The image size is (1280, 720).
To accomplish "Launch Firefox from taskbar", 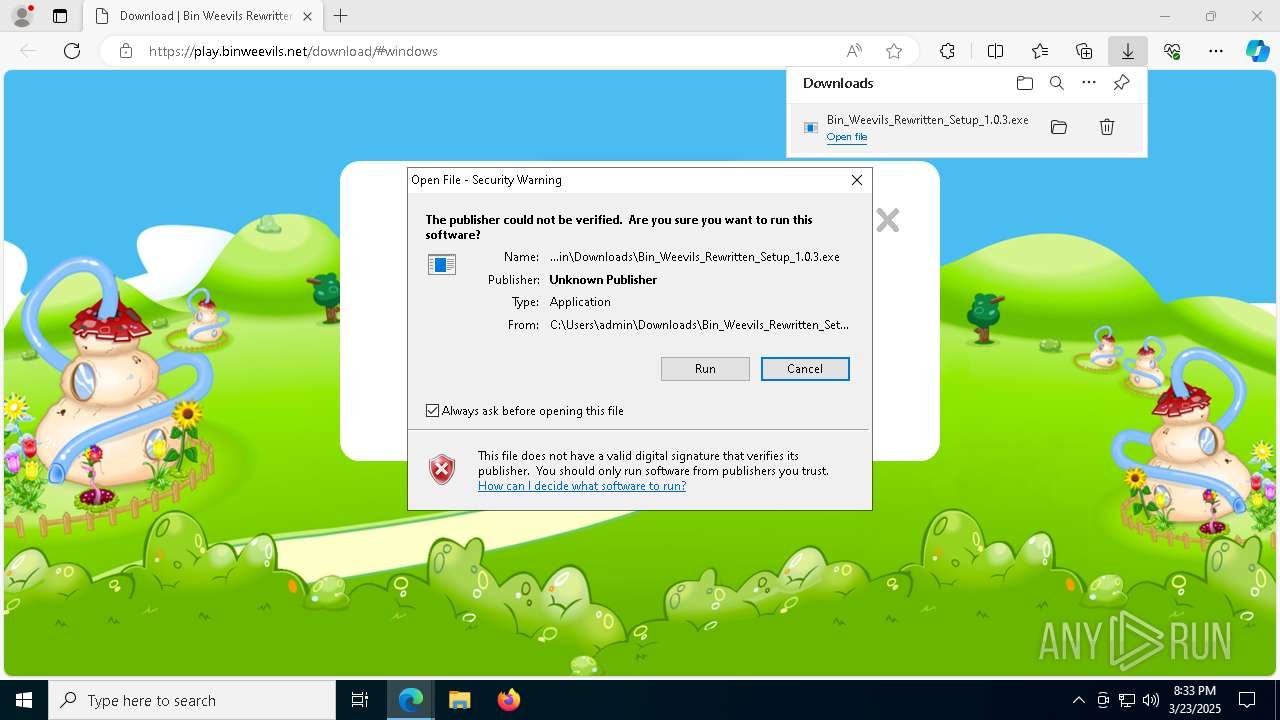I will [x=509, y=700].
